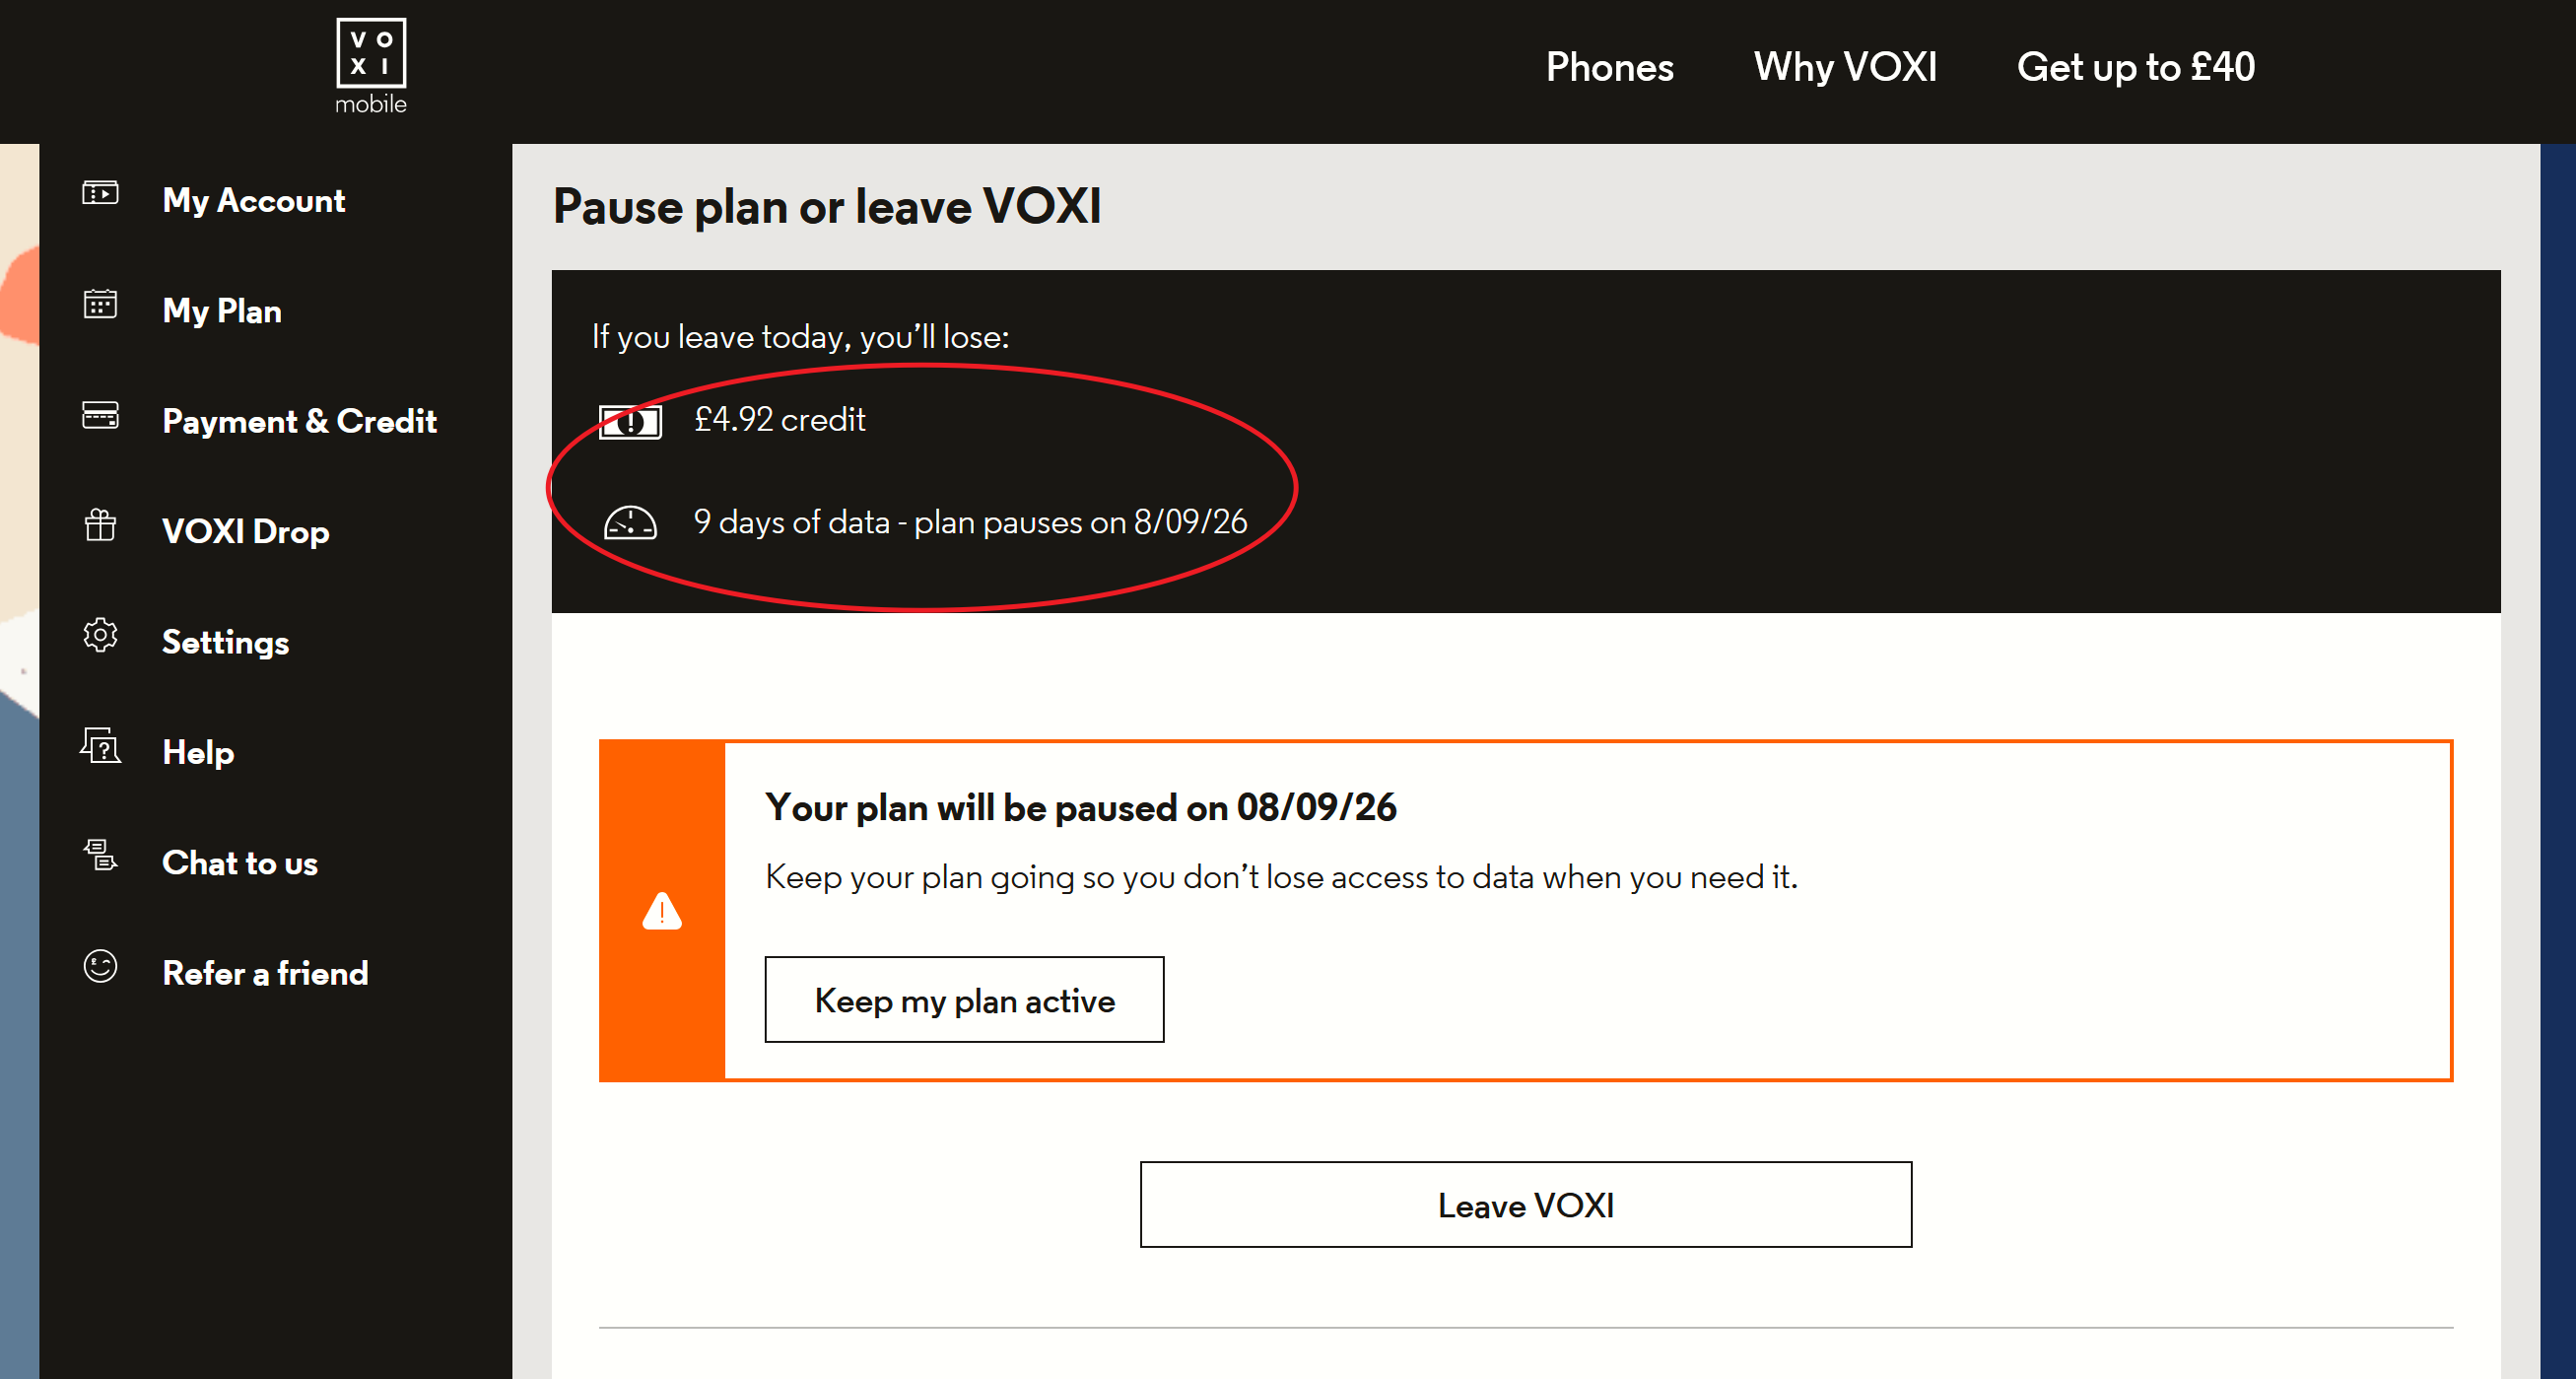Viewport: 2576px width, 1379px height.
Task: Click the orange warning triangle icon
Action: click(x=661, y=911)
